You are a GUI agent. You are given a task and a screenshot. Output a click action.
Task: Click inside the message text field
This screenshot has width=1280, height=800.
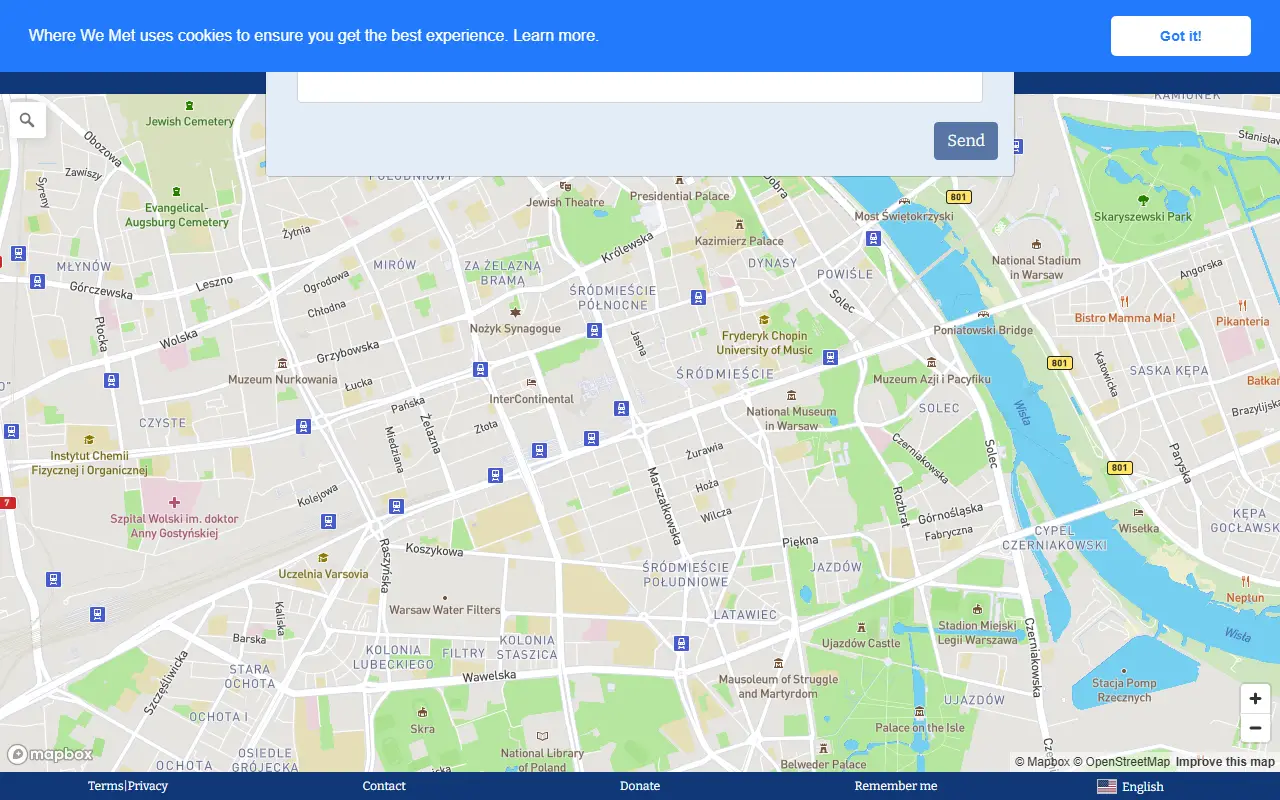(640, 86)
